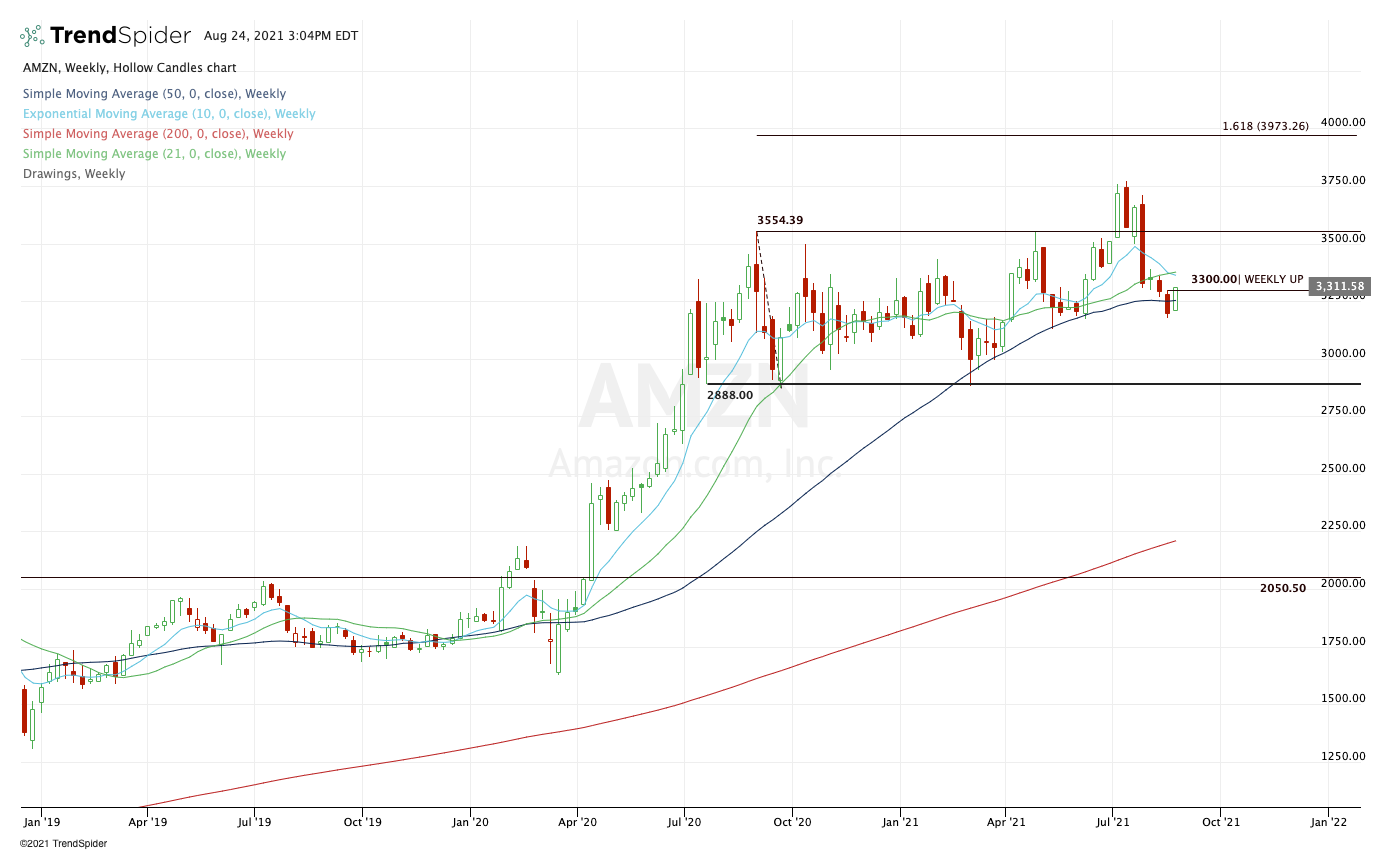The image size is (1391, 853).
Task: Click the 2888.00 support level label
Action: (730, 395)
